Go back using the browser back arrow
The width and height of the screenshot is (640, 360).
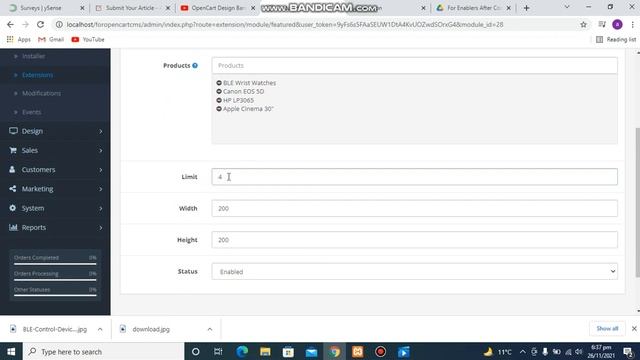click(10, 24)
